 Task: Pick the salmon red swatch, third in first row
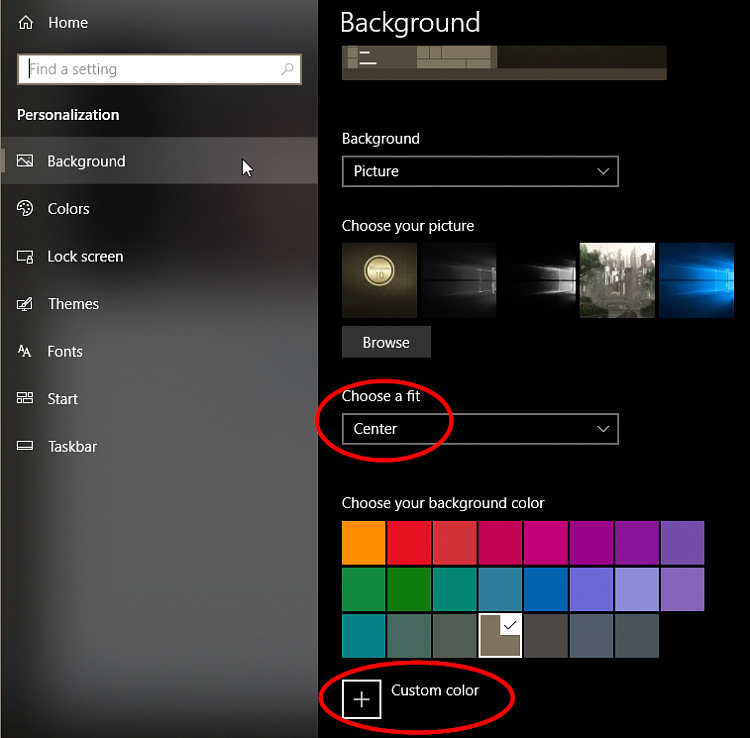click(454, 543)
